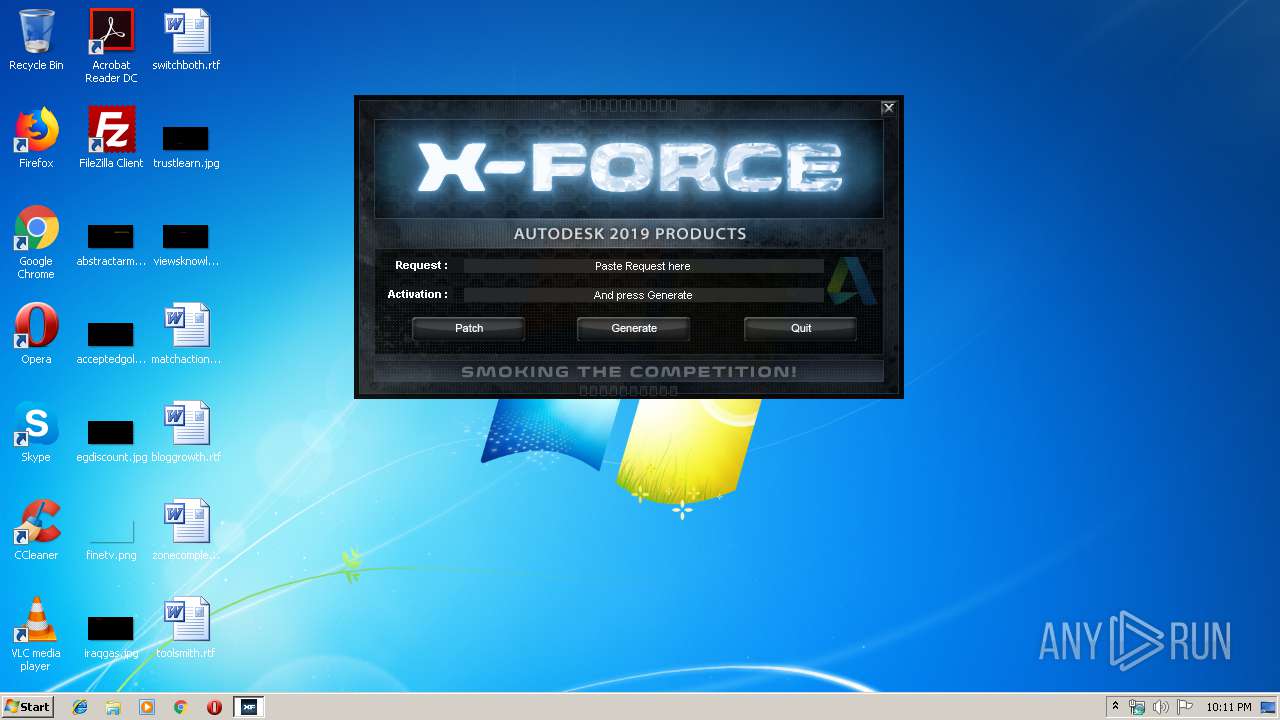Select the viewsknowl file icon
The image size is (1280, 720).
pos(186,244)
